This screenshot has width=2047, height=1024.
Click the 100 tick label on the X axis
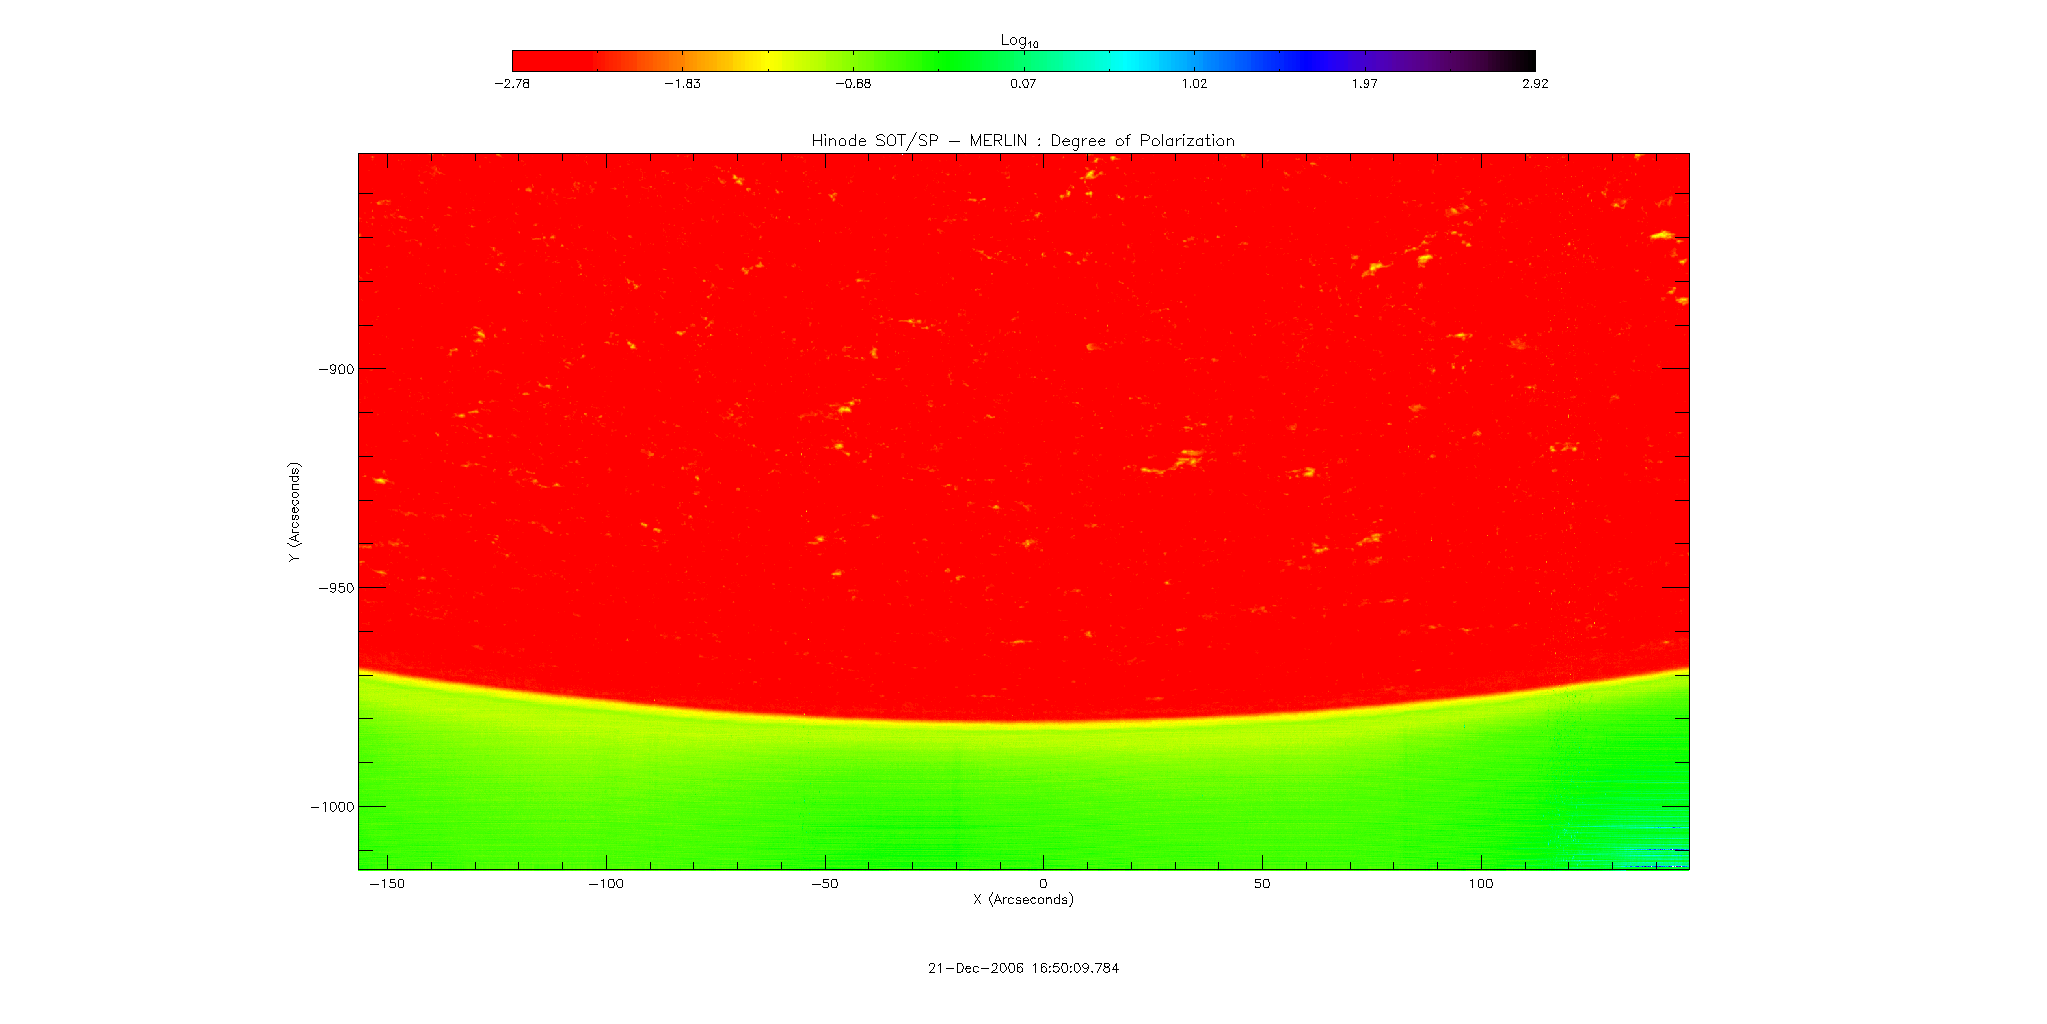tap(1480, 884)
